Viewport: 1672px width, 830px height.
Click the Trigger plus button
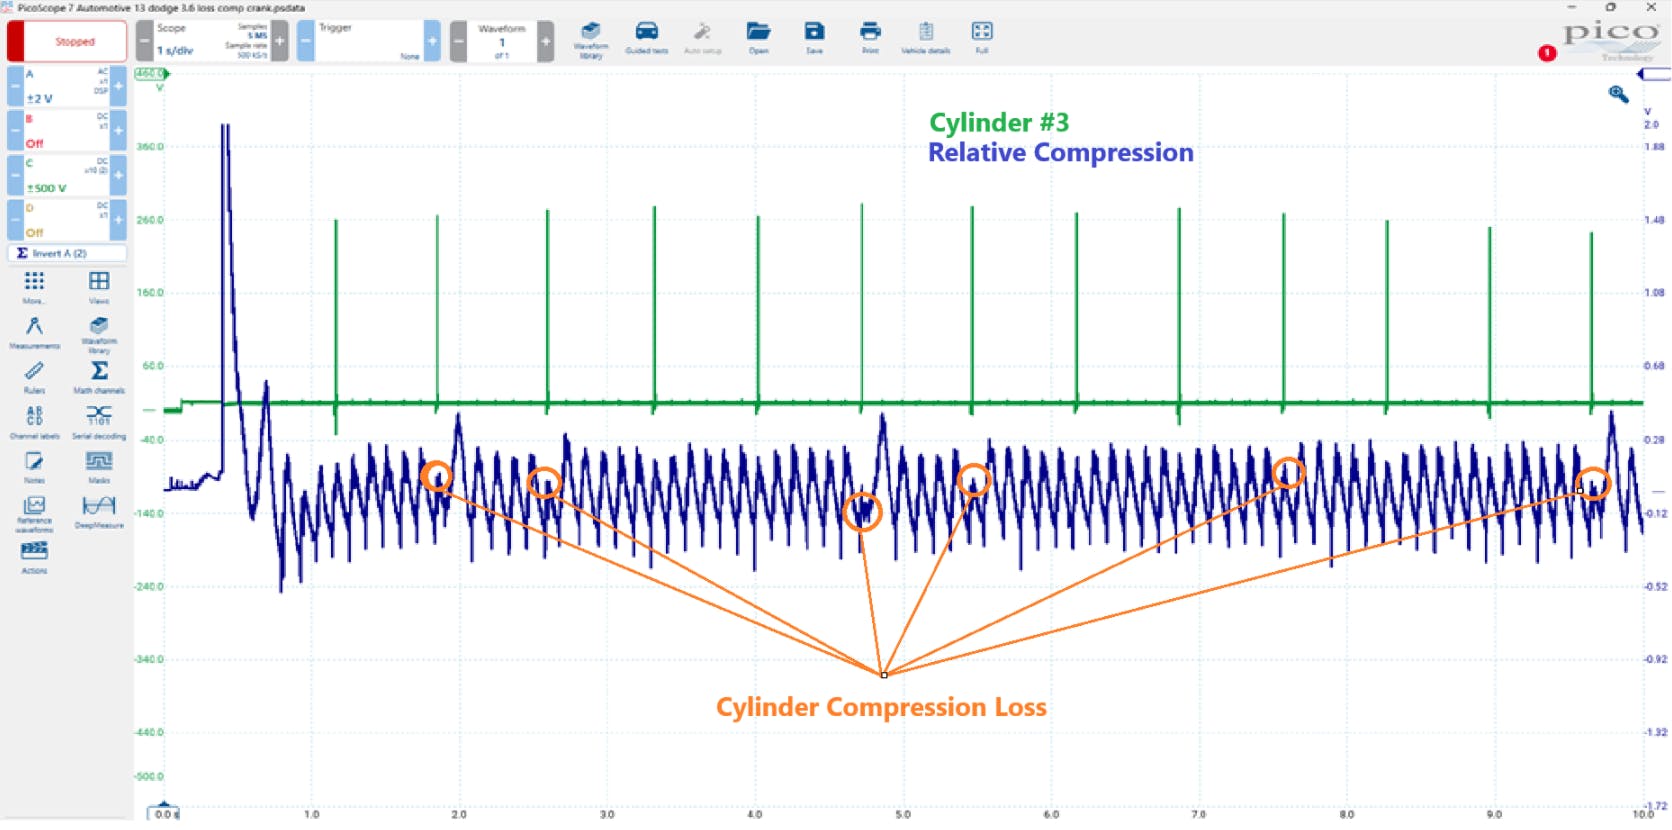point(432,41)
